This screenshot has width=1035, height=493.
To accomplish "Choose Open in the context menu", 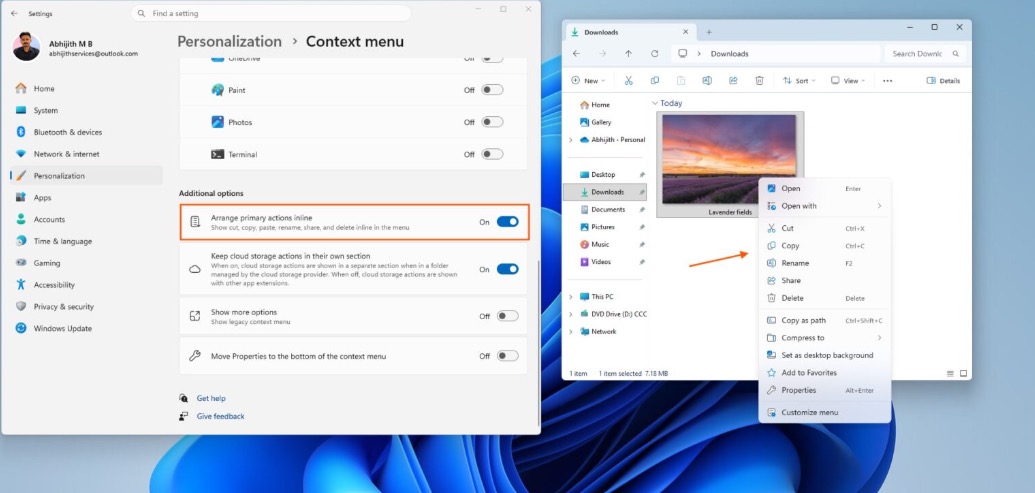I will [x=825, y=189].
